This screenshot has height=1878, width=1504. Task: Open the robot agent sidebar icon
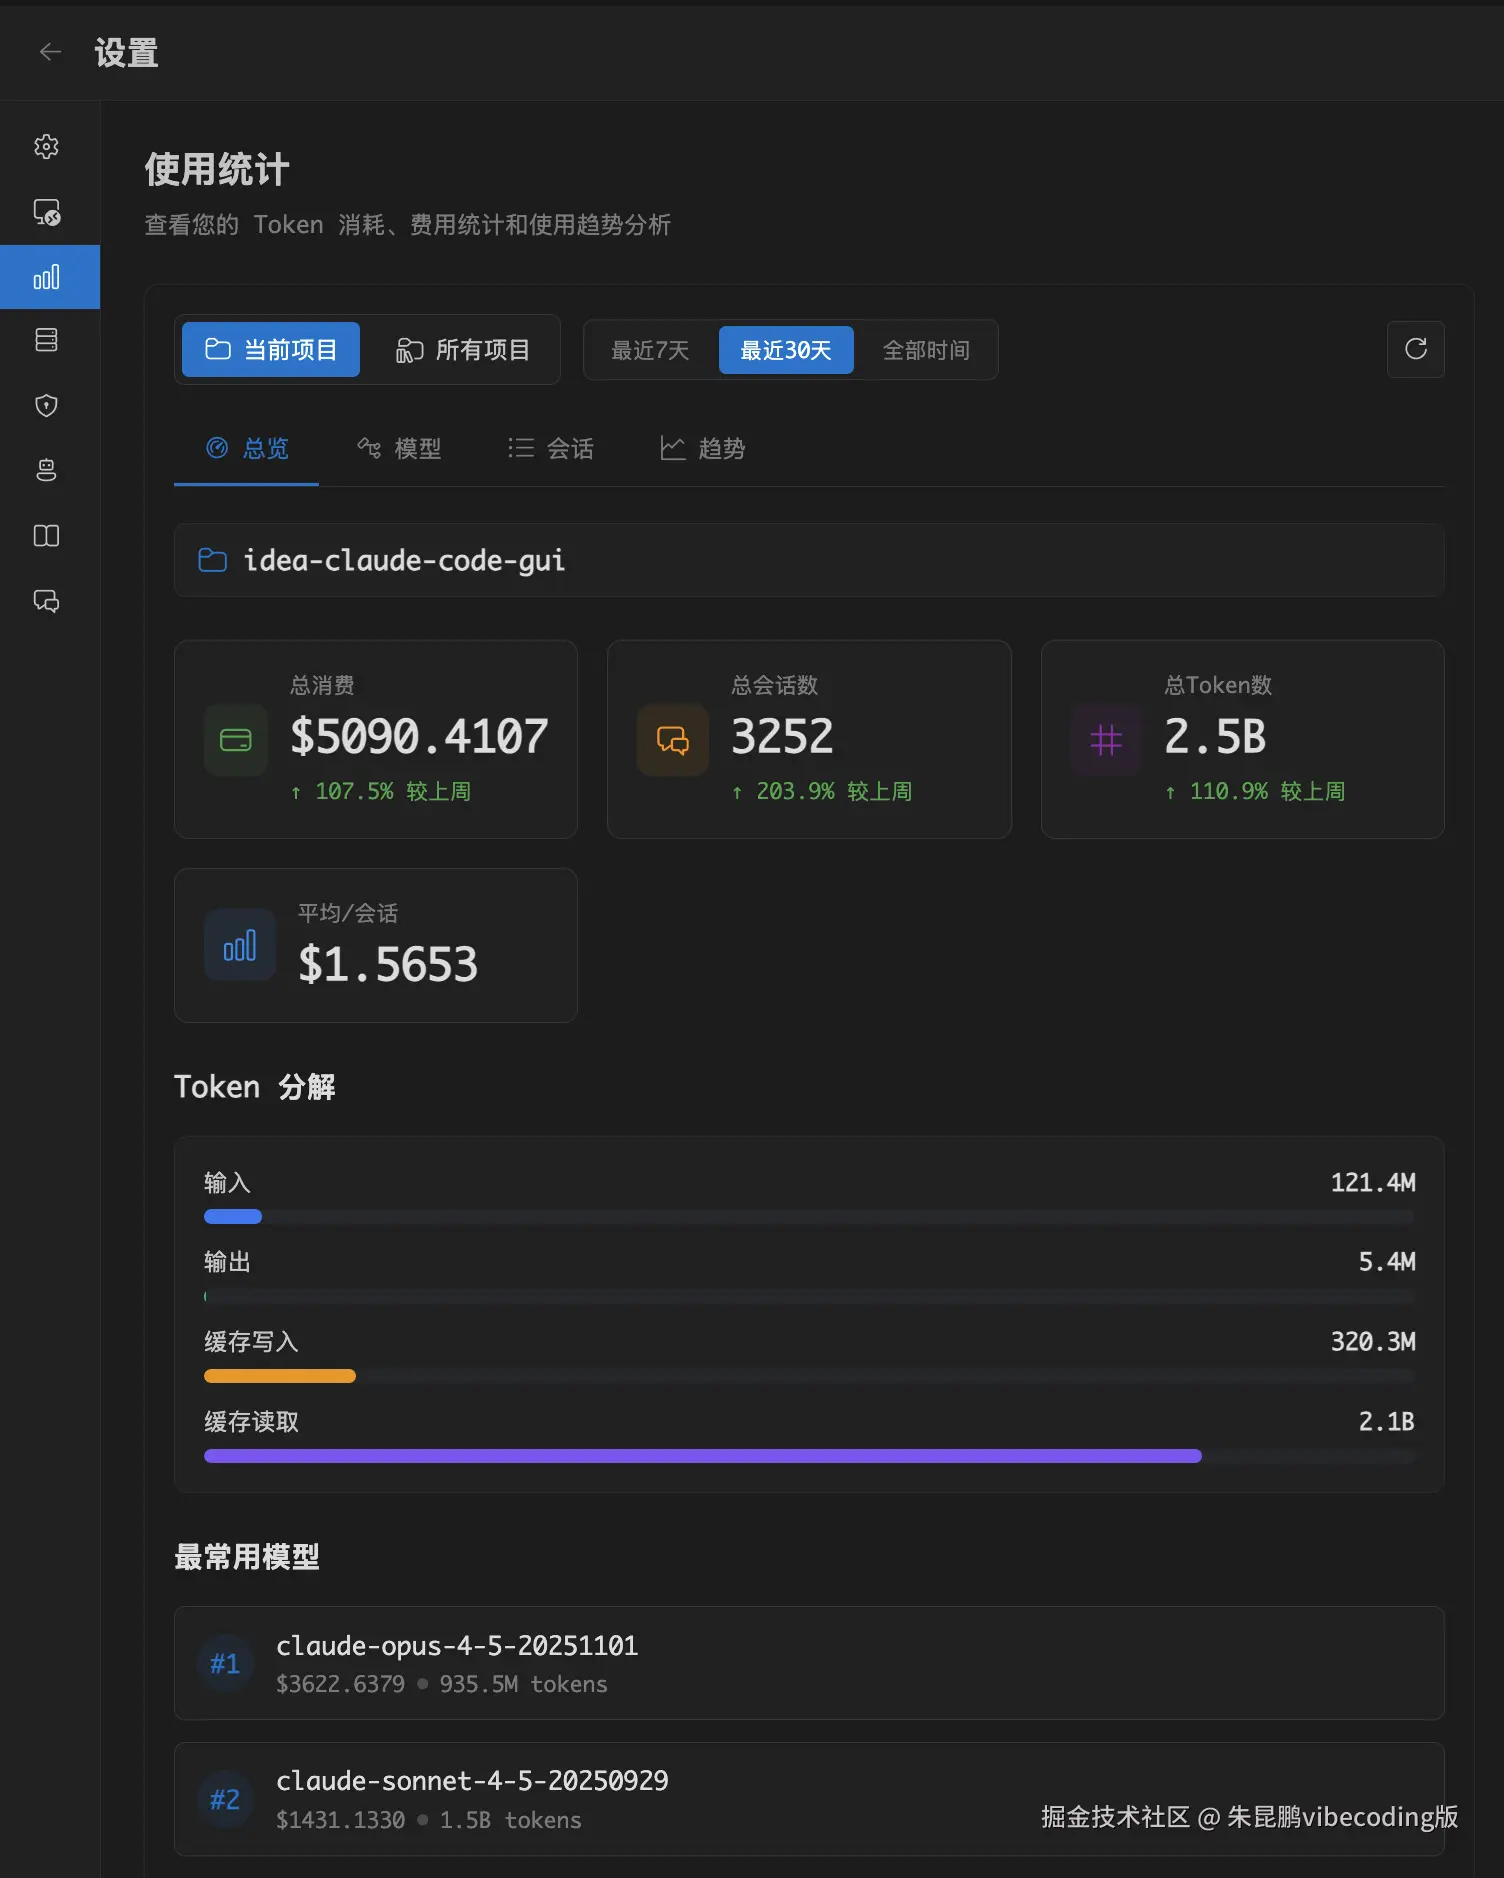click(x=47, y=470)
